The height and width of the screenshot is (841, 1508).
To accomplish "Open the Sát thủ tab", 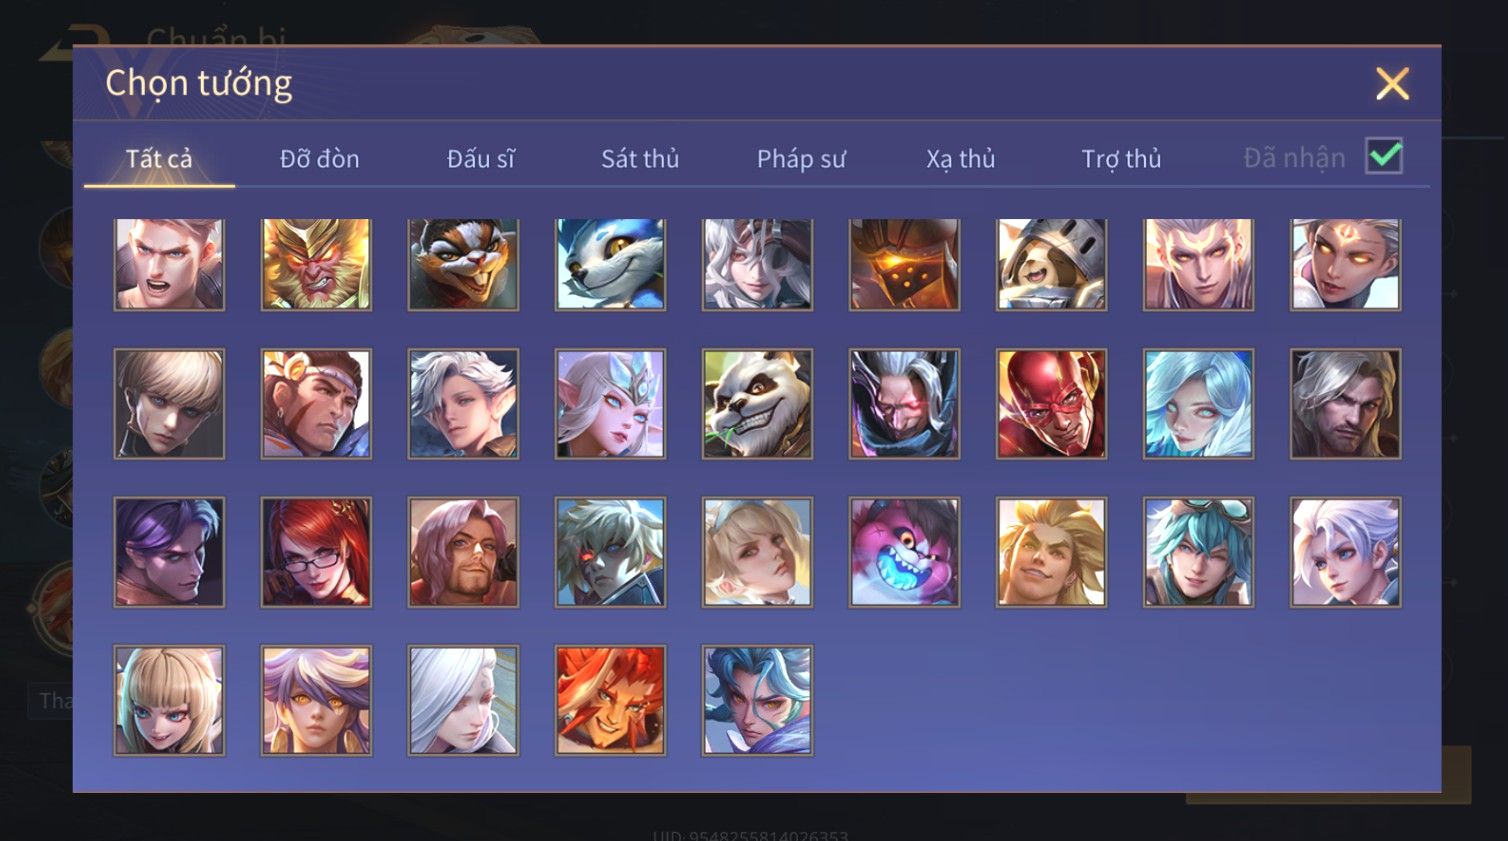I will (640, 159).
